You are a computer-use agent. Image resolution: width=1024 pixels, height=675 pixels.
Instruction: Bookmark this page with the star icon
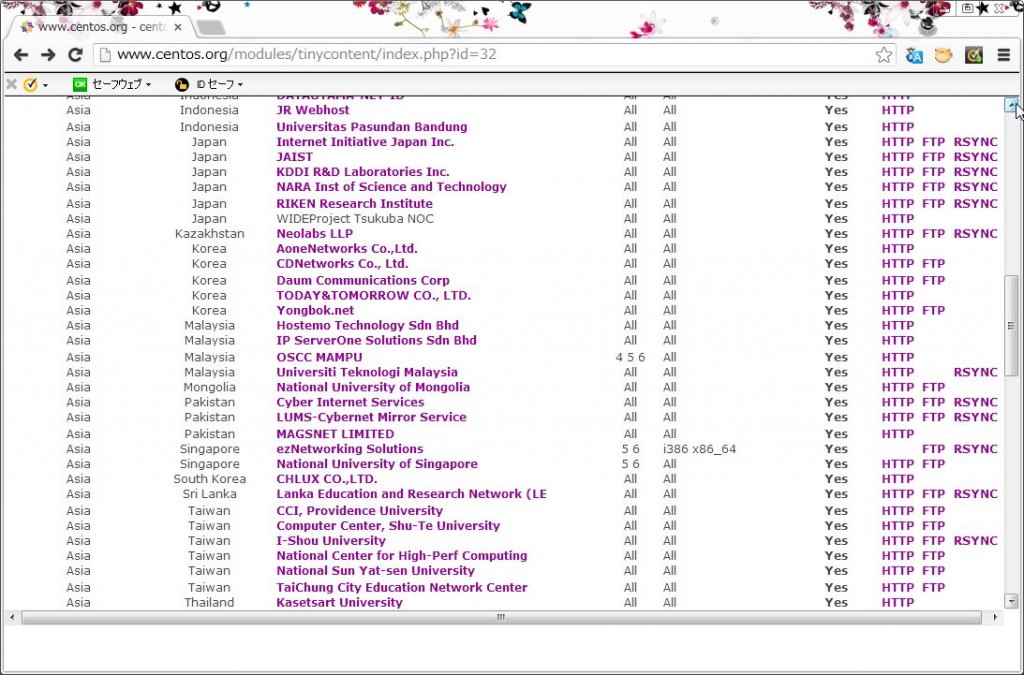pyautogui.click(x=884, y=55)
